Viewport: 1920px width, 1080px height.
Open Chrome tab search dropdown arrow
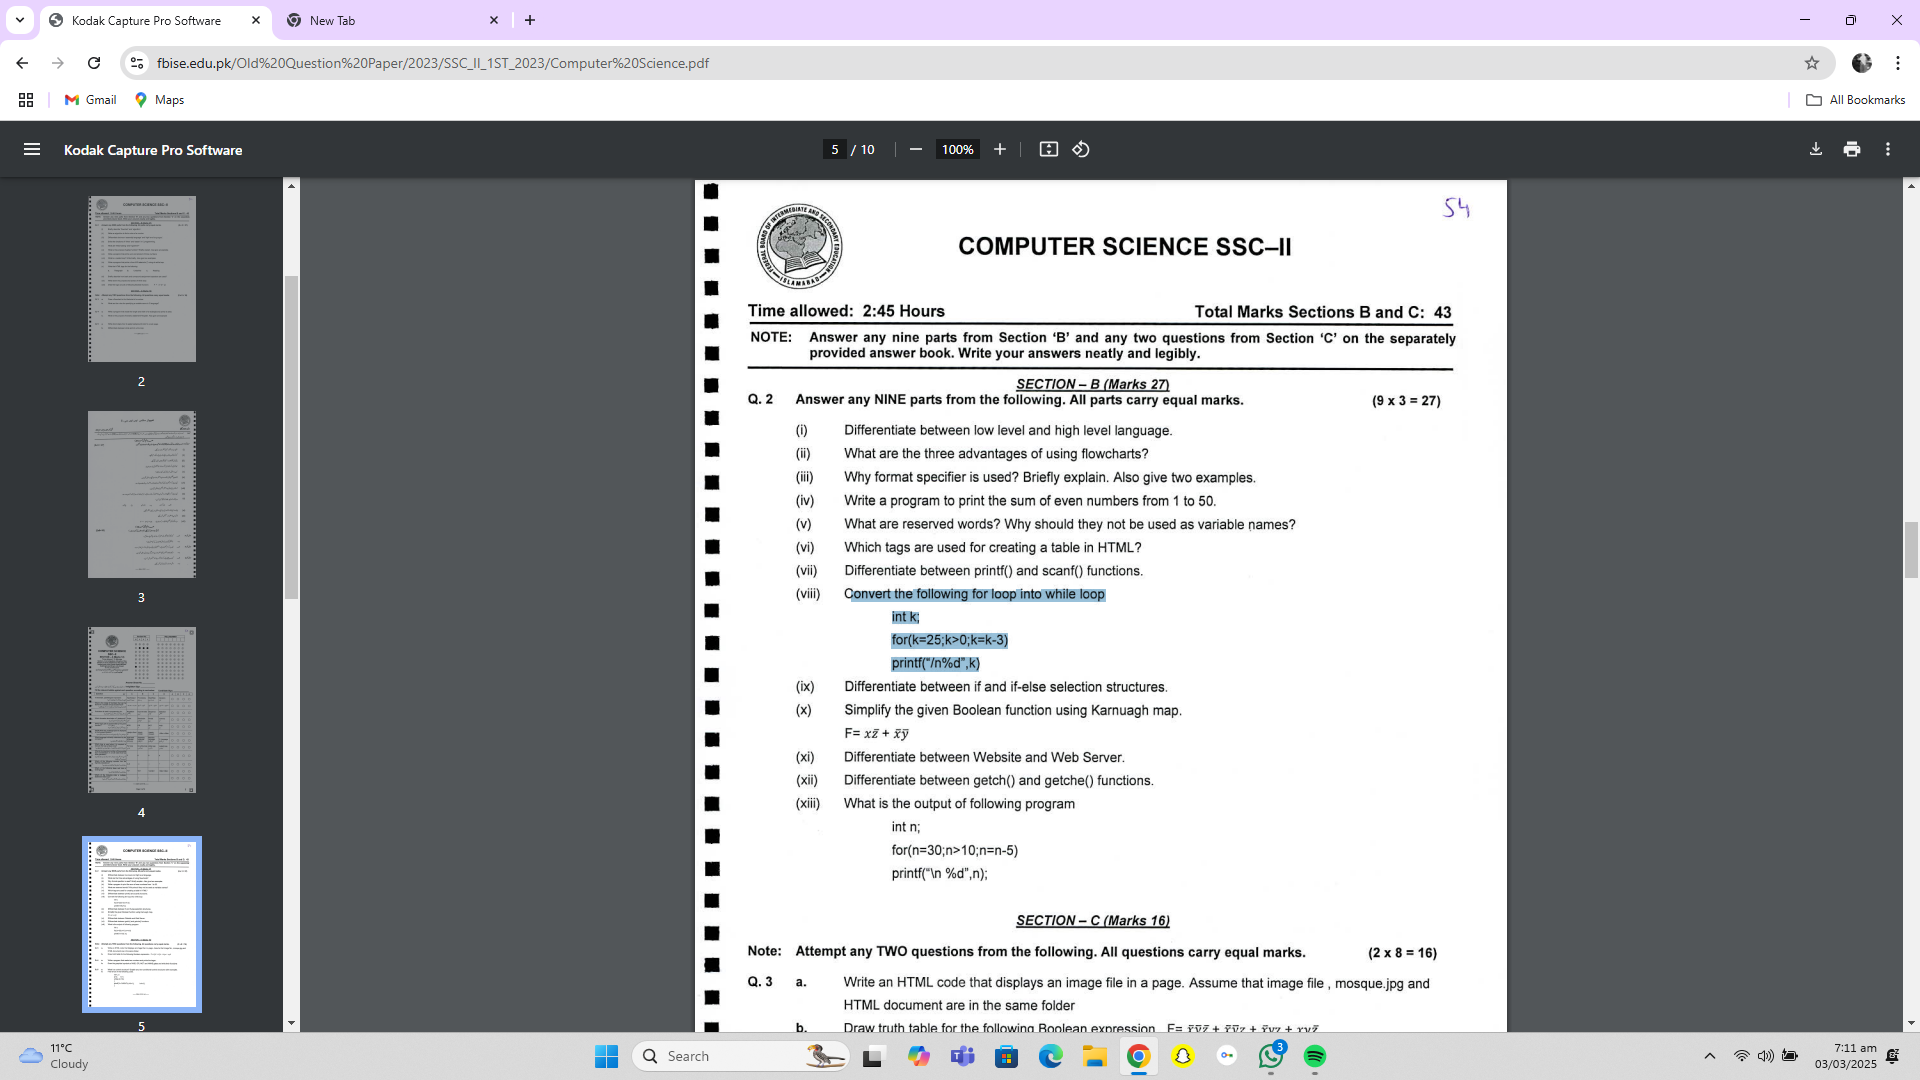[x=19, y=20]
